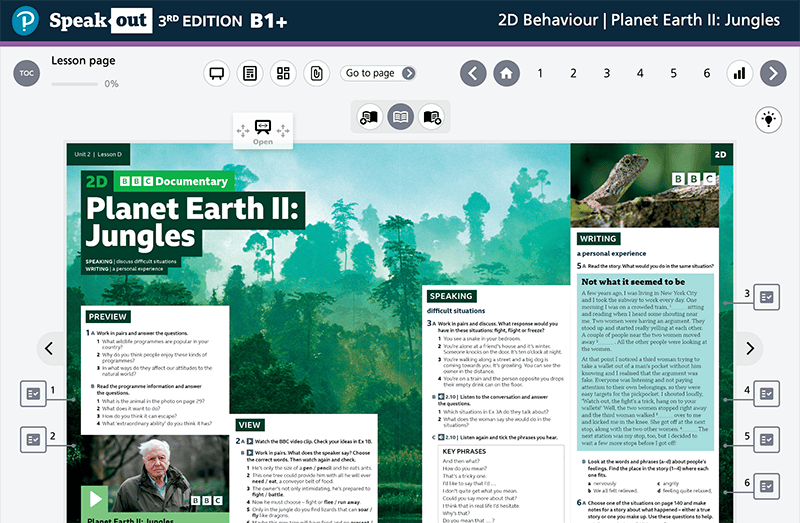The image size is (800, 523).
Task: Click the Go to page button
Action: click(379, 73)
